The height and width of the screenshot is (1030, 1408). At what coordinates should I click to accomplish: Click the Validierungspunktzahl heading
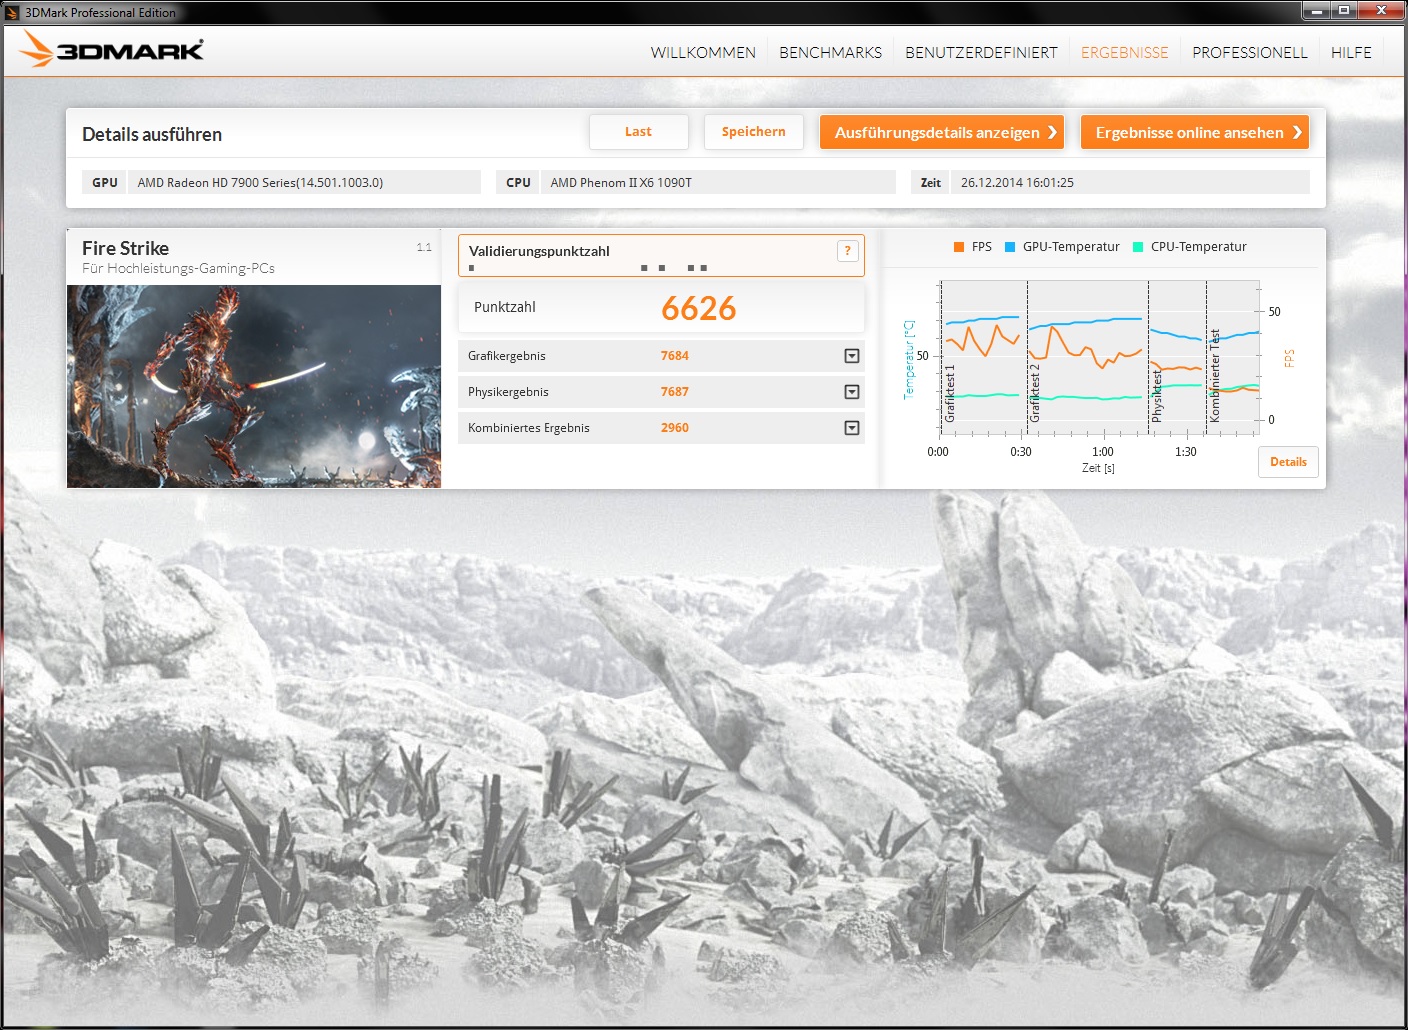pyautogui.click(x=539, y=251)
